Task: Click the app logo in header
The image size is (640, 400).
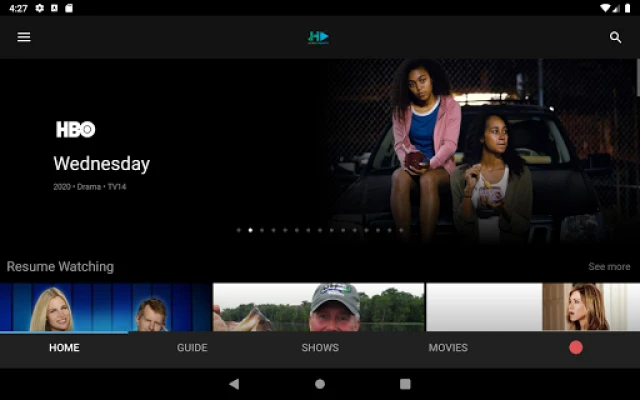Action: point(318,37)
